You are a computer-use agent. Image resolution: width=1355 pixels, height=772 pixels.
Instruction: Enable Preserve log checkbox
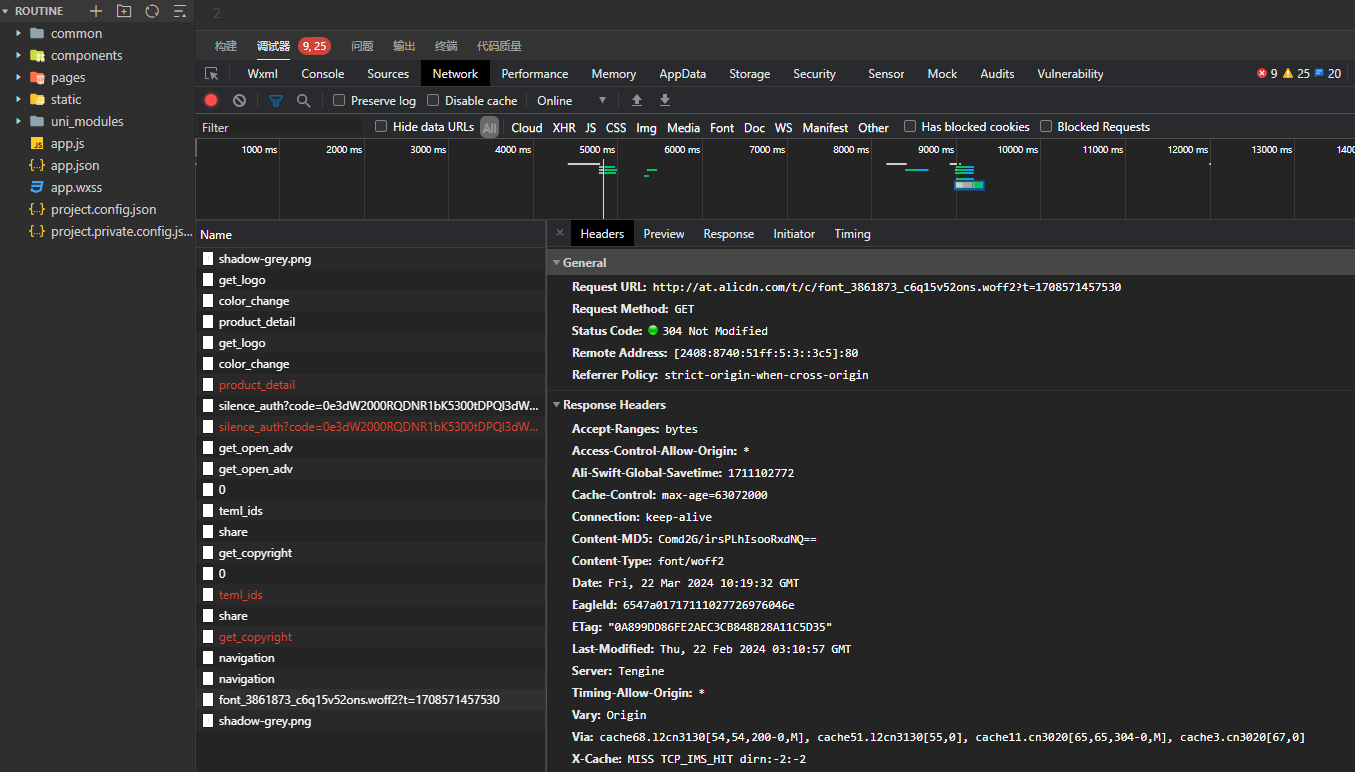(339, 100)
